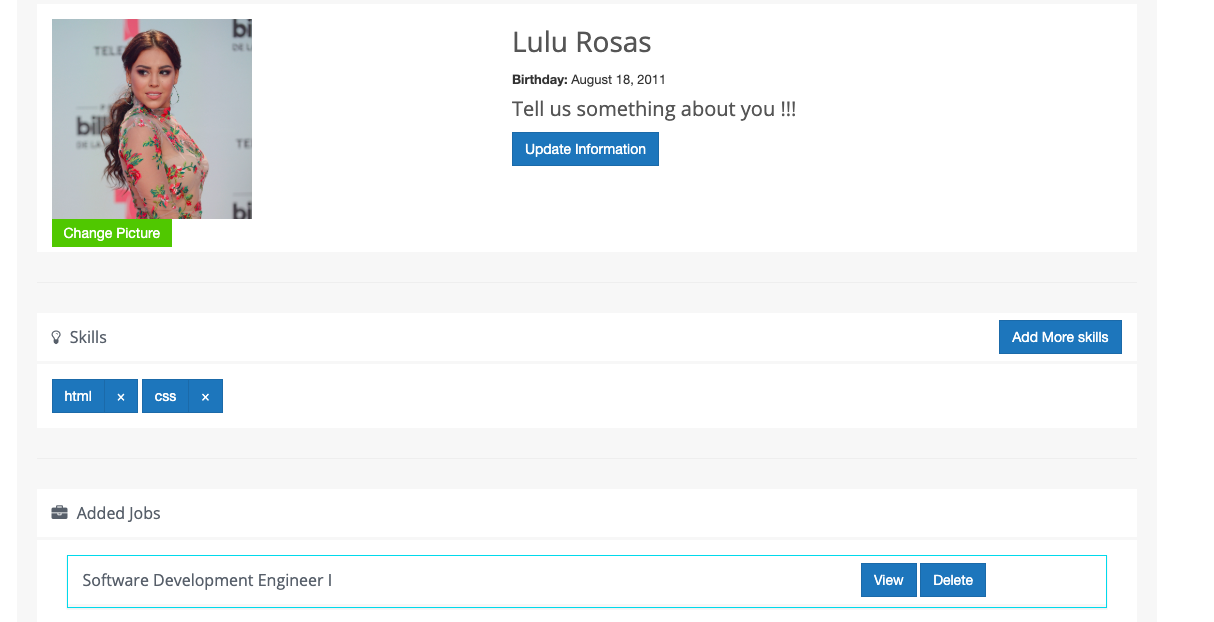Click the Added Jobs section heading
Screen dimensions: 1214x622
click(118, 513)
